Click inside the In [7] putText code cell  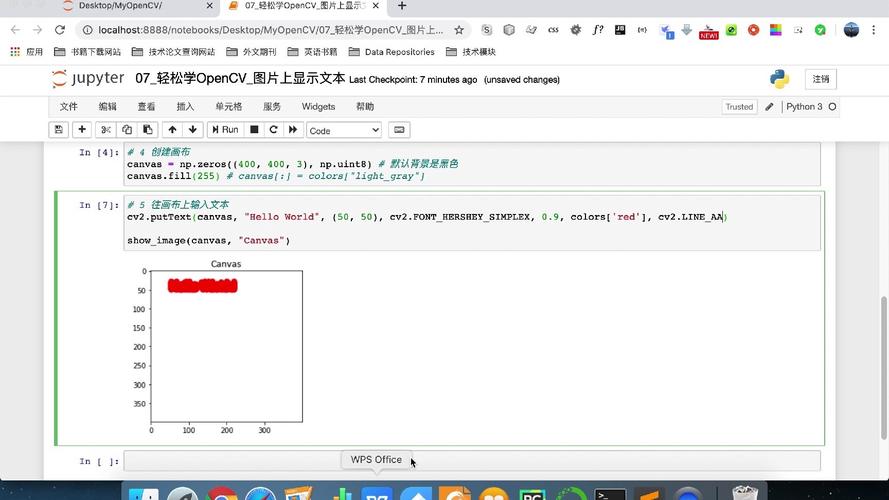[472, 222]
